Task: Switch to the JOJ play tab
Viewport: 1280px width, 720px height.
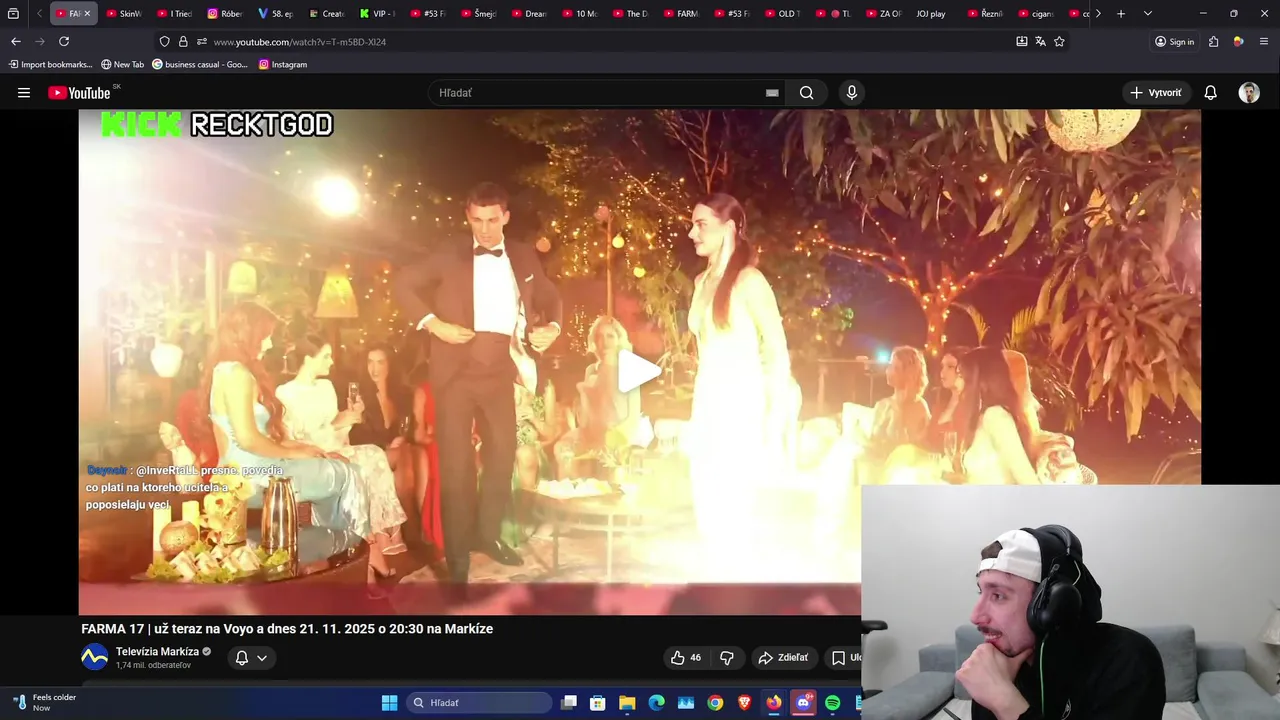Action: 930,14
